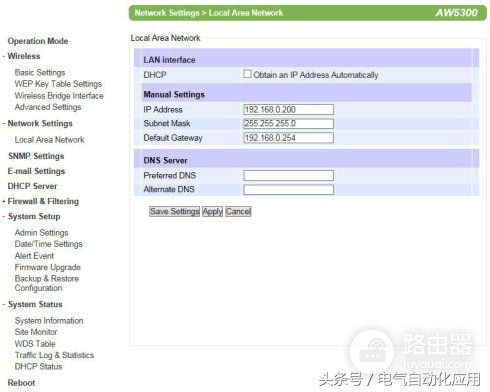
Task: Open E-mail Settings menu item
Action: [36, 171]
